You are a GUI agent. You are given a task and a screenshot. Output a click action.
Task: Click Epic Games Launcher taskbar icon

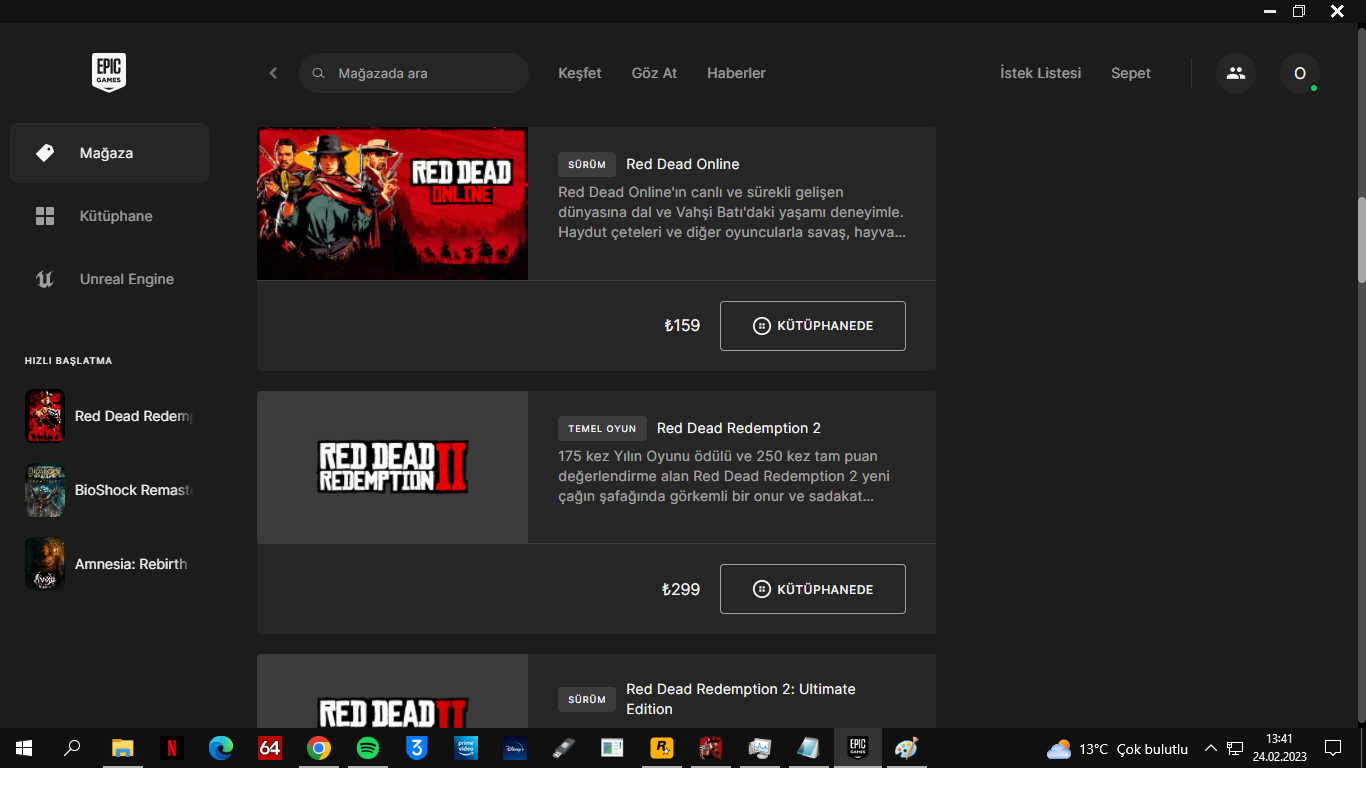(857, 748)
